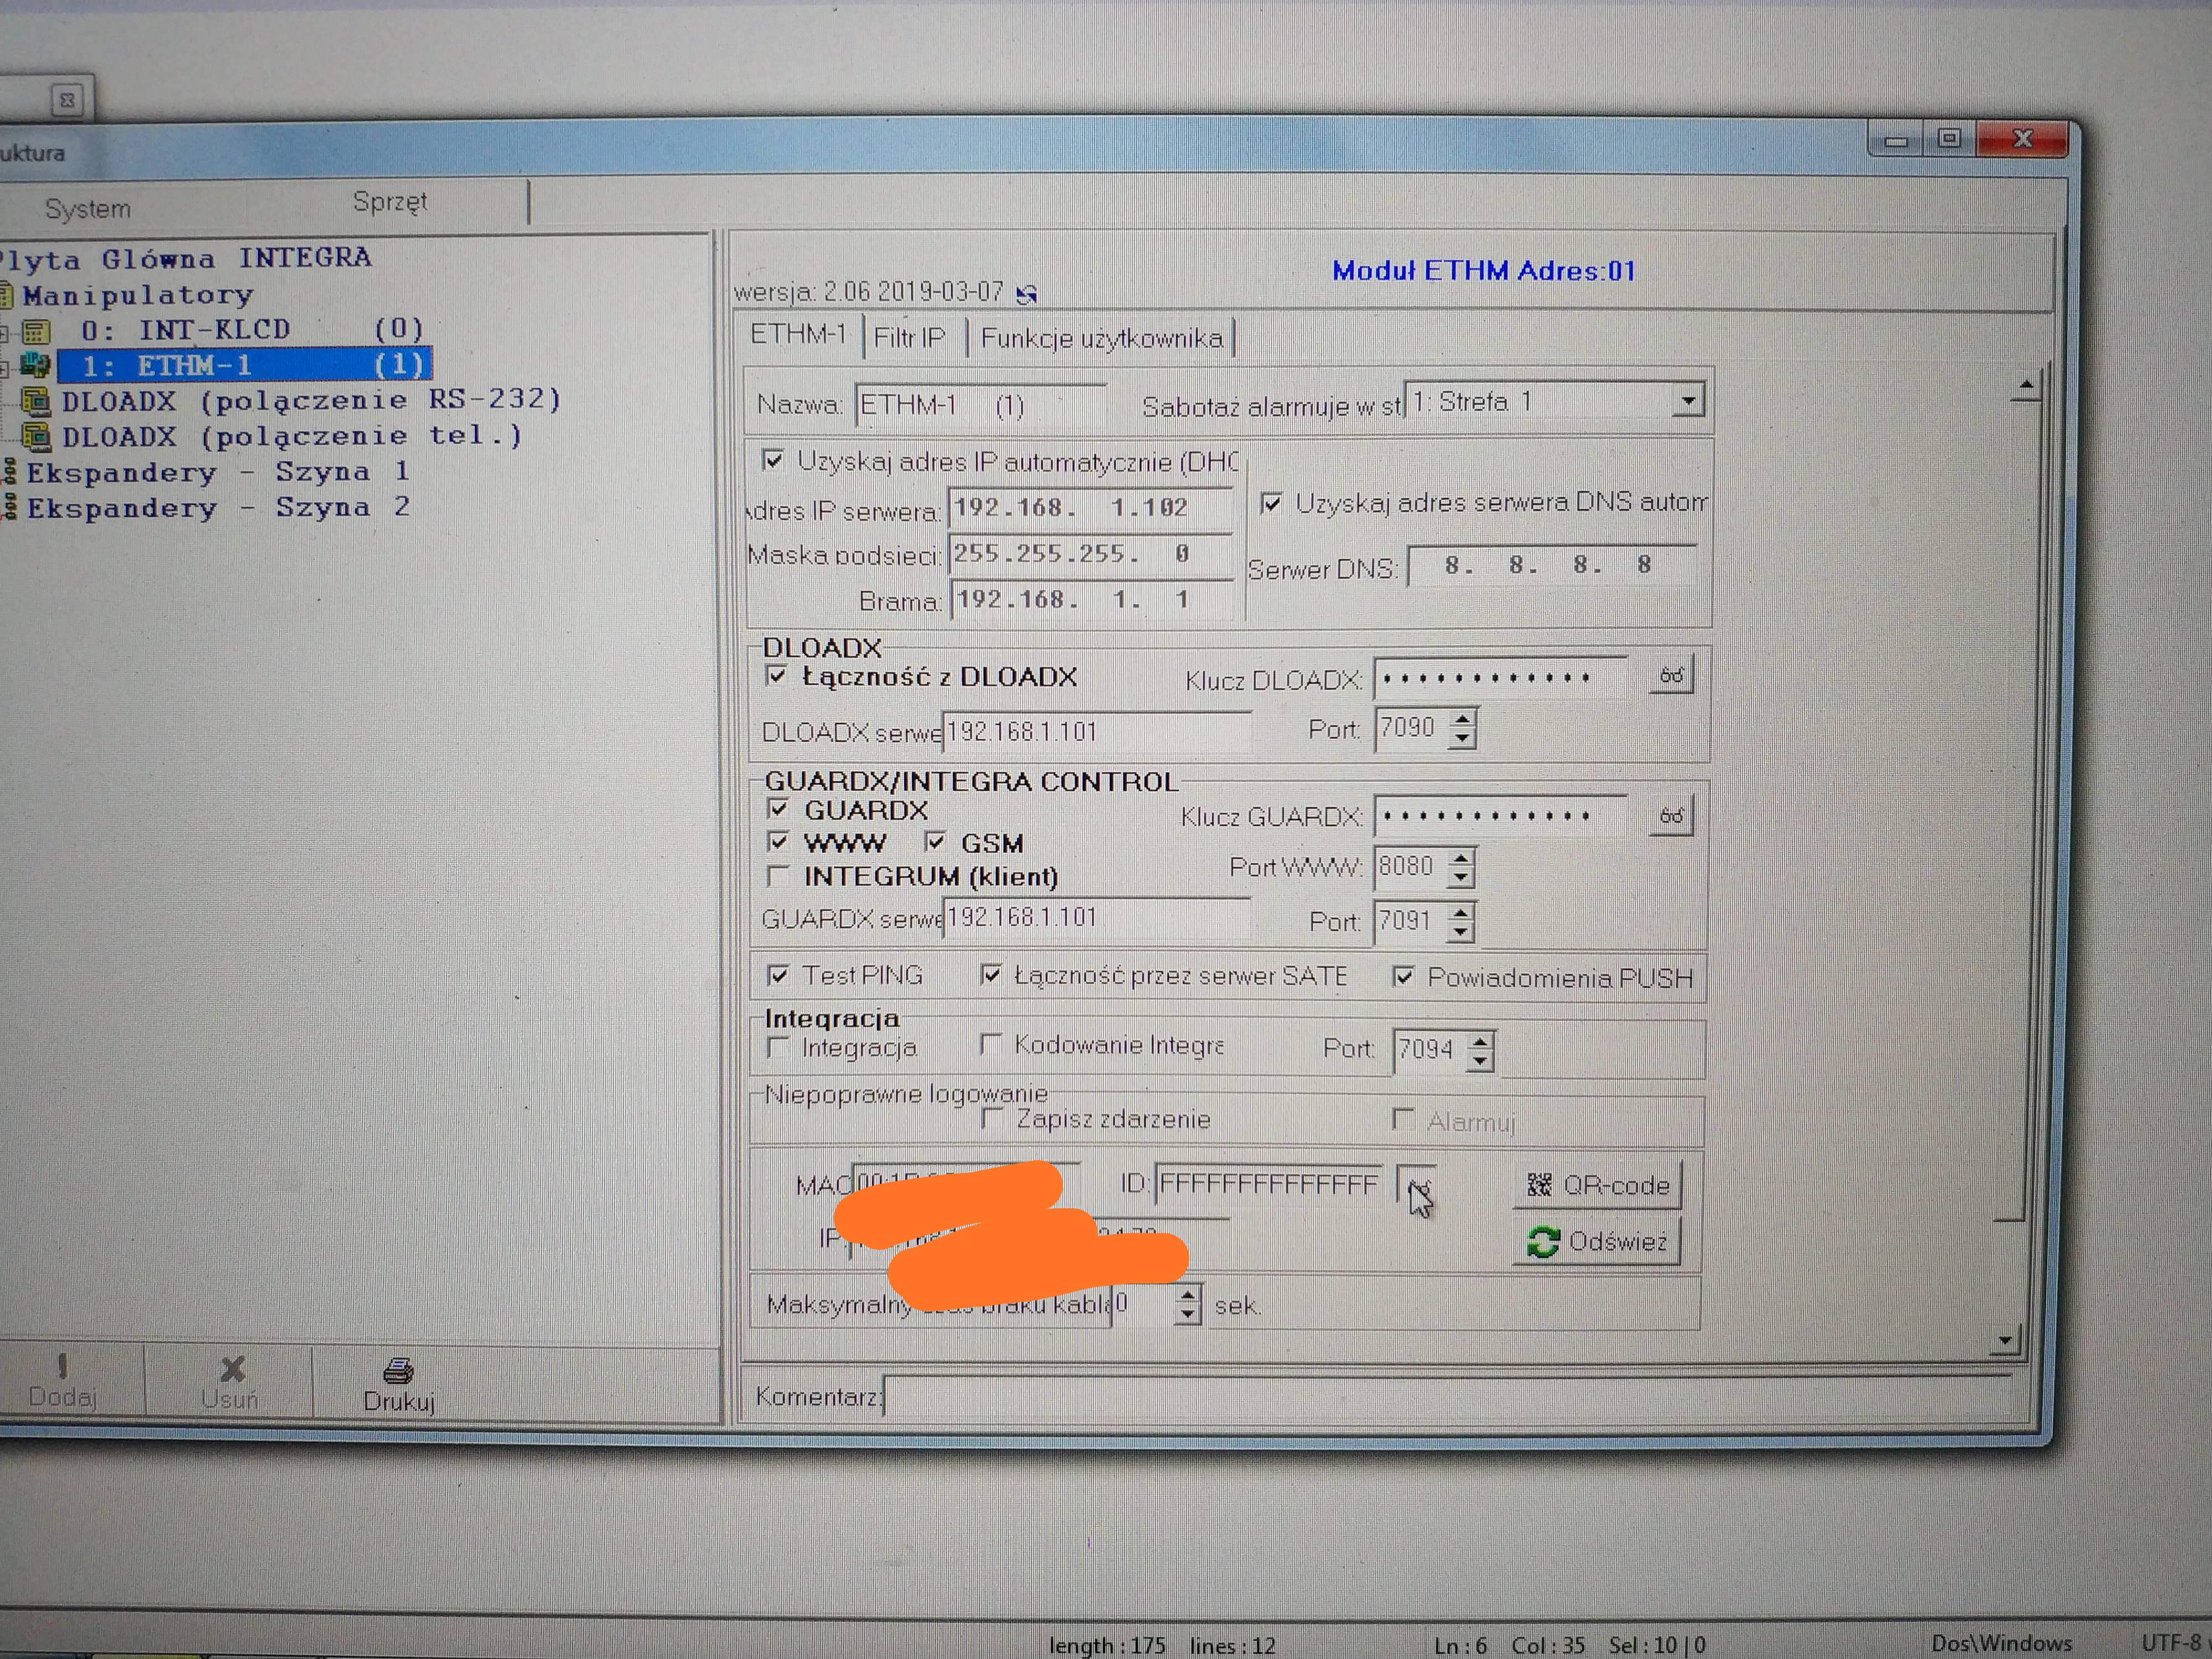Close small background window with X box
This screenshot has width=2212, height=1659.
click(x=67, y=100)
